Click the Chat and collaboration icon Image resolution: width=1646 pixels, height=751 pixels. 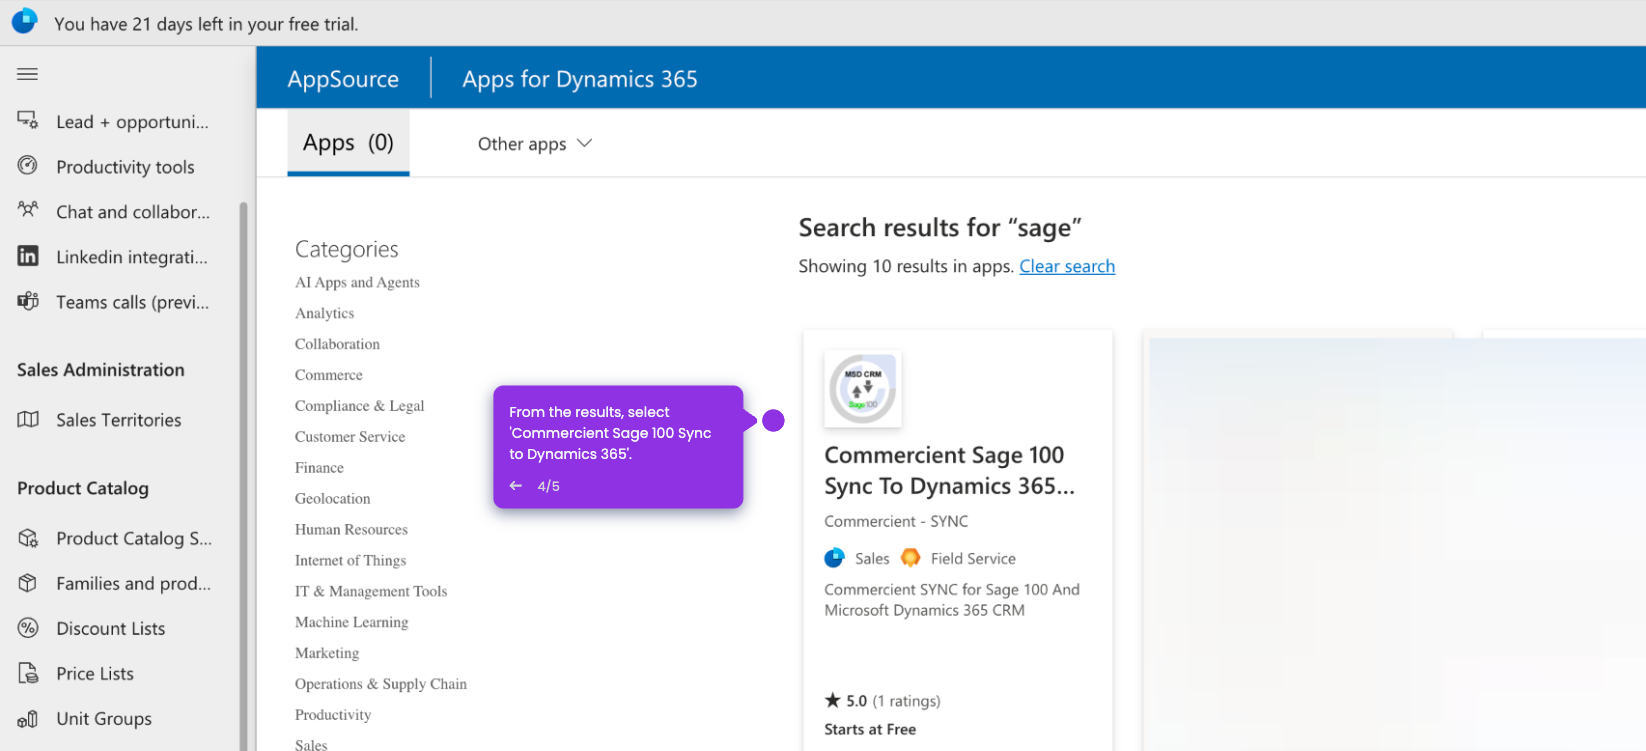[x=28, y=211]
